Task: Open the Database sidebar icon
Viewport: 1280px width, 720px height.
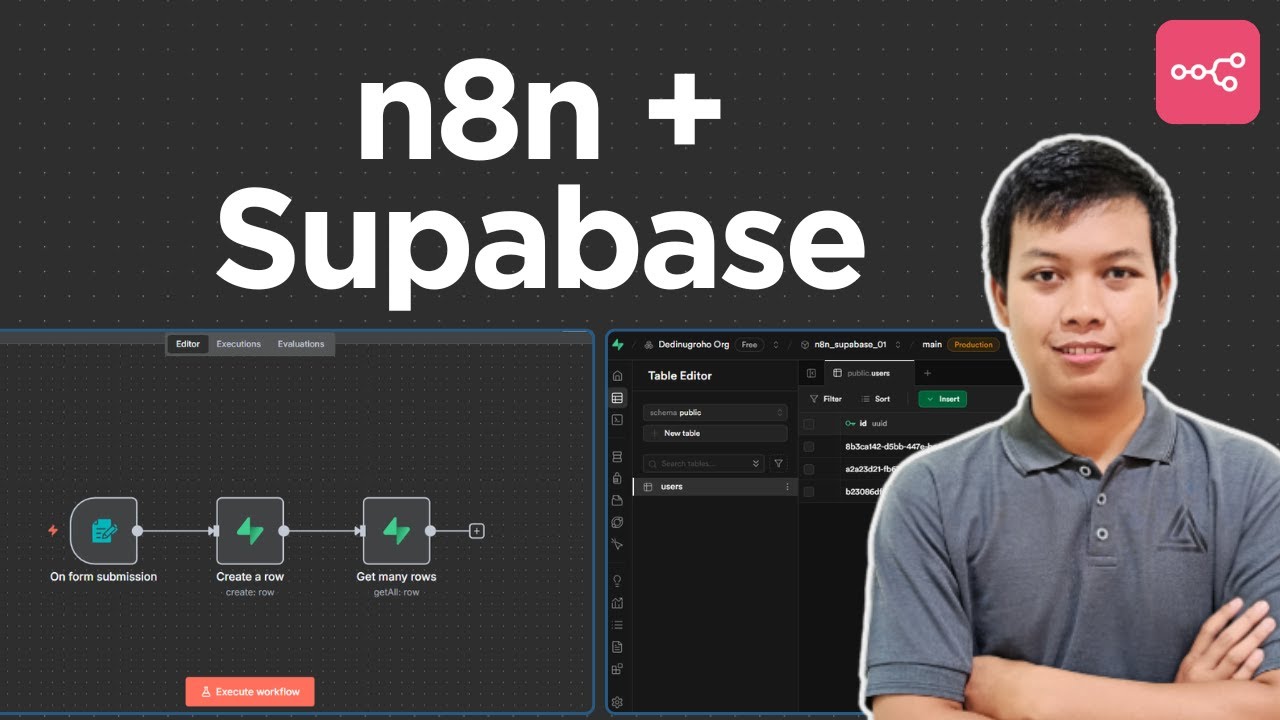Action: click(x=617, y=457)
